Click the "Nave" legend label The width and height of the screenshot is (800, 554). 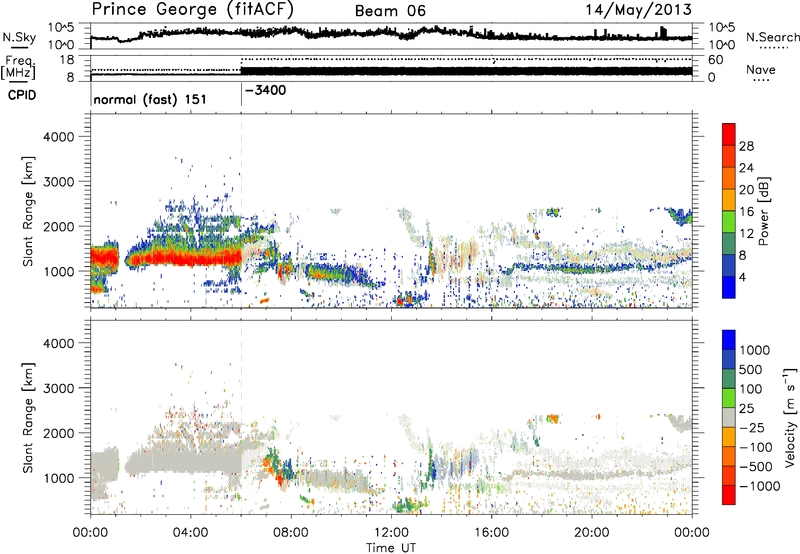pyautogui.click(x=760, y=69)
